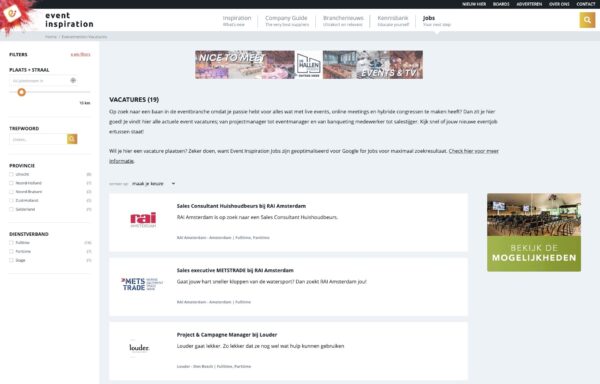
Task: Open the Kennisbank menu item
Action: click(x=393, y=21)
